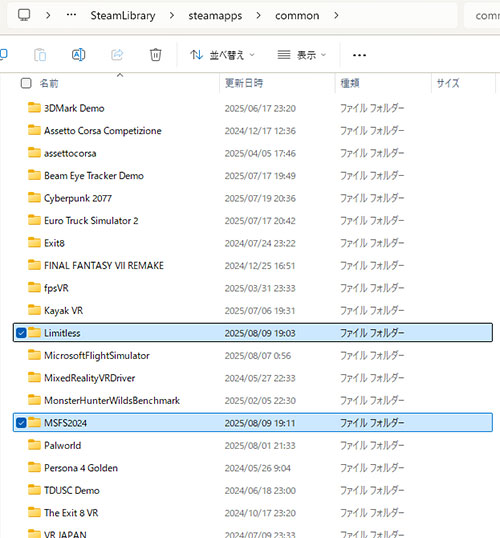This screenshot has height=538, width=500.
Task: Click the Euro Truck Simulator 2 folder icon
Action: pyautogui.click(x=34, y=220)
